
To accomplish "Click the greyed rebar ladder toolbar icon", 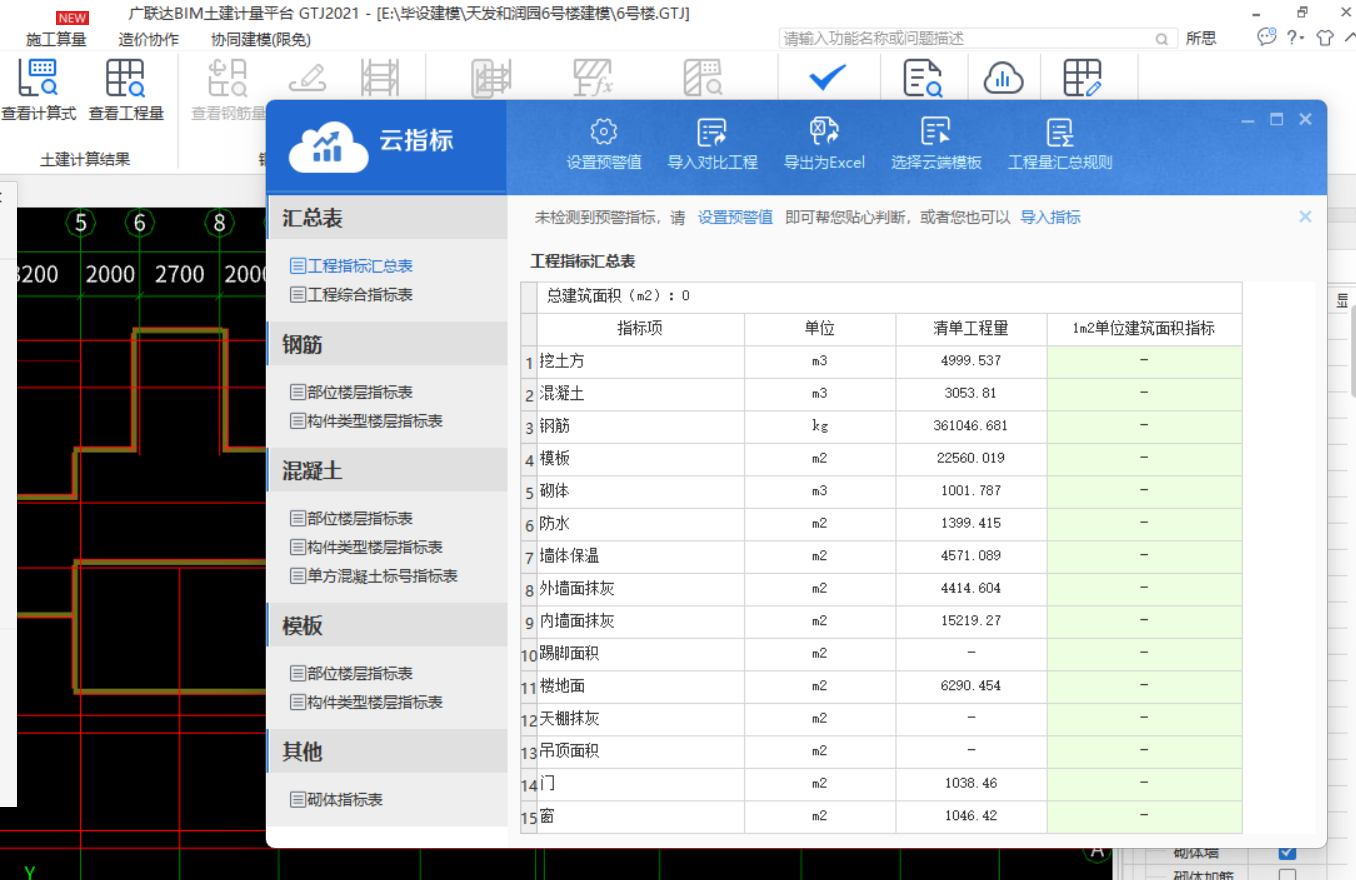I will pyautogui.click(x=380, y=78).
